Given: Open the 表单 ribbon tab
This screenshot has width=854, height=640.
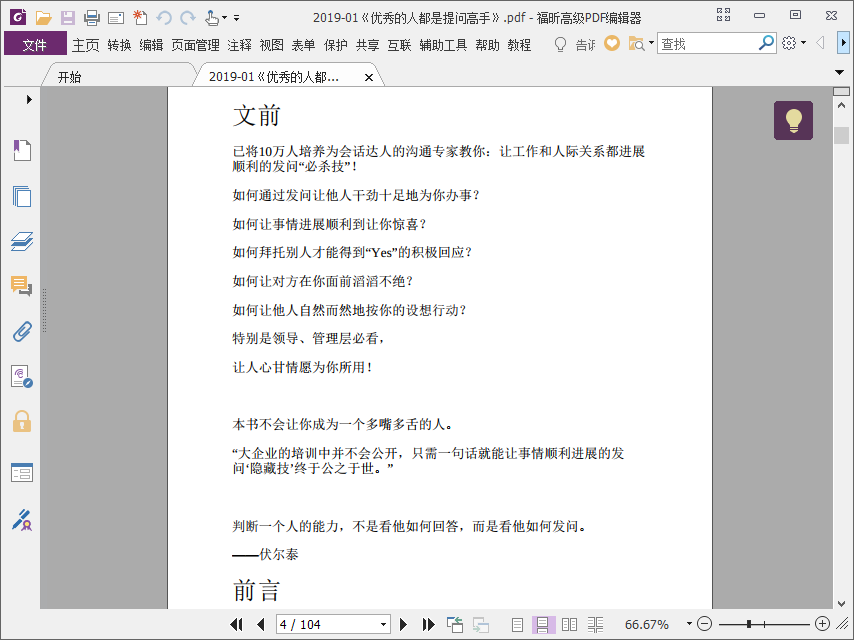Looking at the screenshot, I should click(x=303, y=45).
